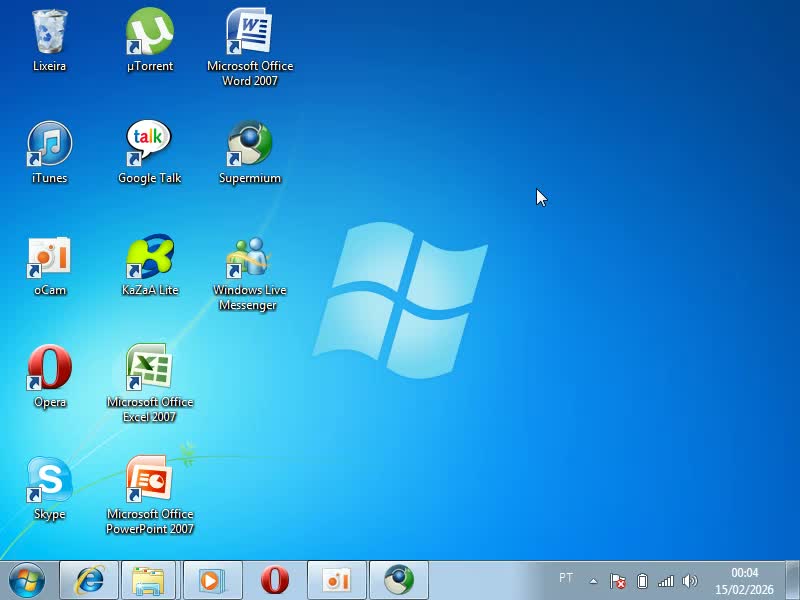Open Windows Explorer from the taskbar
Image resolution: width=800 pixels, height=600 pixels.
pos(149,580)
